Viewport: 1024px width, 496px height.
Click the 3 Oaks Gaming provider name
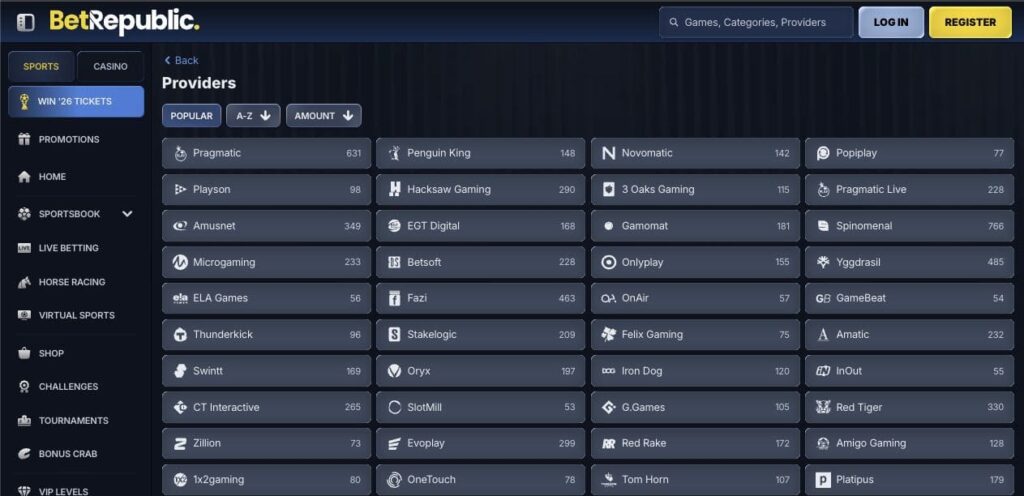coord(658,189)
